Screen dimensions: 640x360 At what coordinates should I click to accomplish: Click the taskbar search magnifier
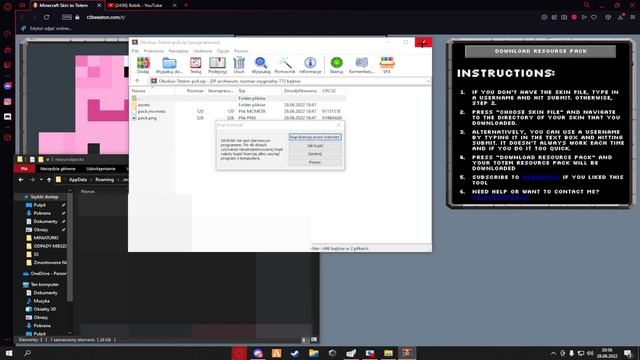coord(28,353)
